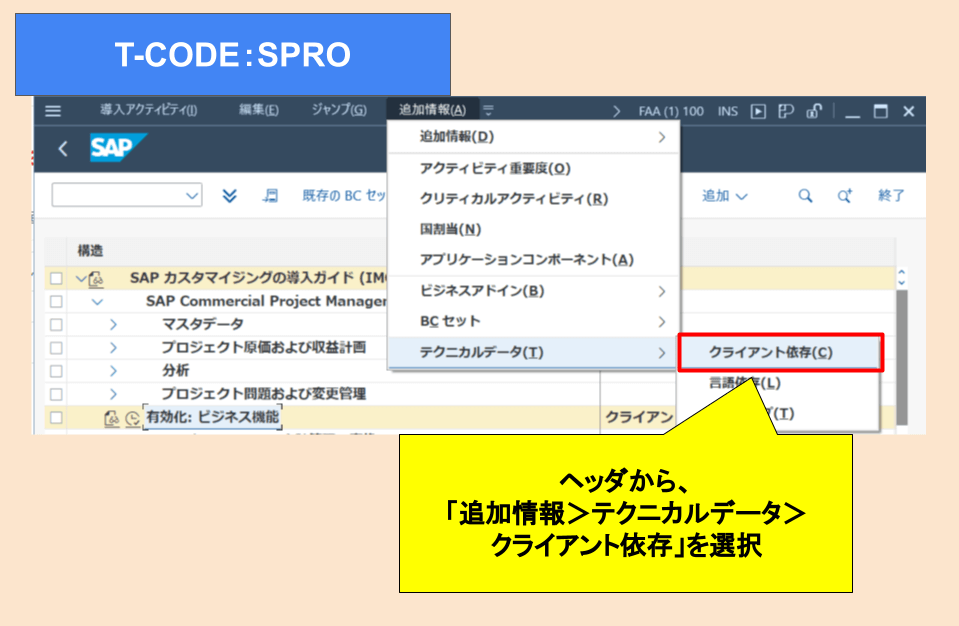Viewport: 959px width, 626px height.
Task: Click the BC set note icon in toolbar
Action: coord(271,196)
